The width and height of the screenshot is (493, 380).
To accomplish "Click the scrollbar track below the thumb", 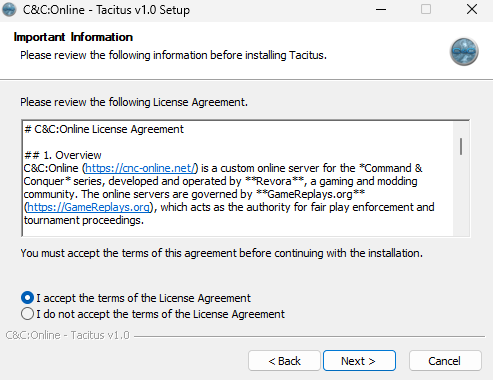I will [461, 195].
